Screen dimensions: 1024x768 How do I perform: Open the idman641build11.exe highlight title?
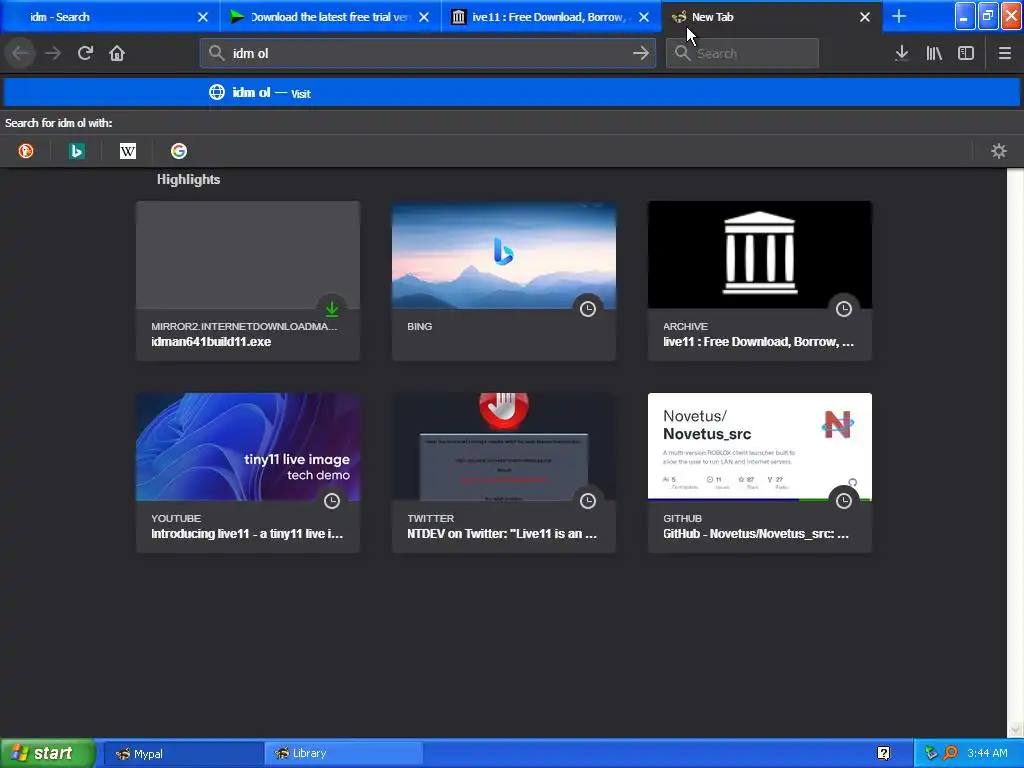(211, 342)
